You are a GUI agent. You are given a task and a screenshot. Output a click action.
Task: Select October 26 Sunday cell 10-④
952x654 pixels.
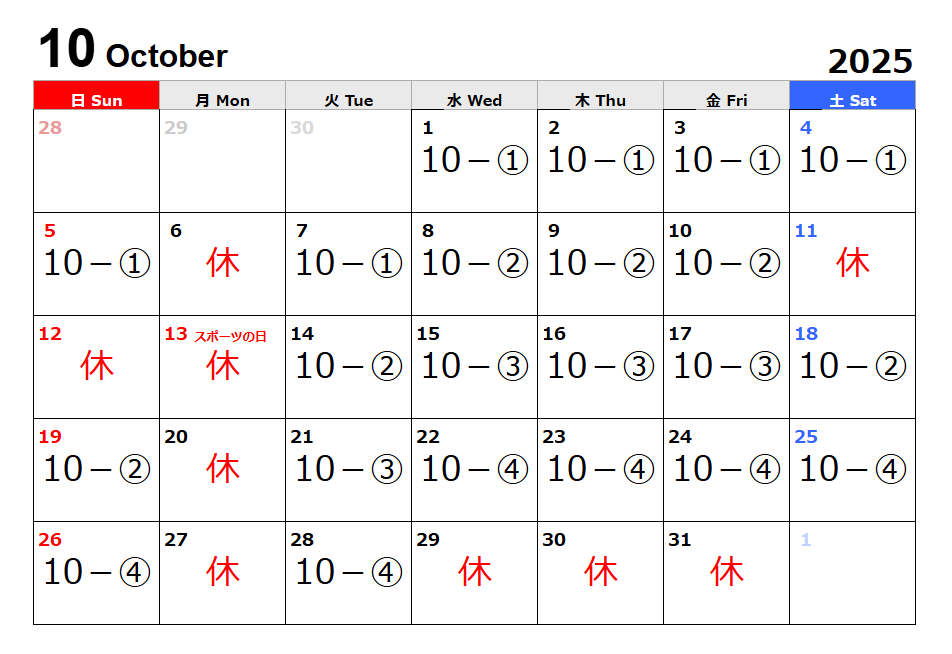[x=97, y=573]
